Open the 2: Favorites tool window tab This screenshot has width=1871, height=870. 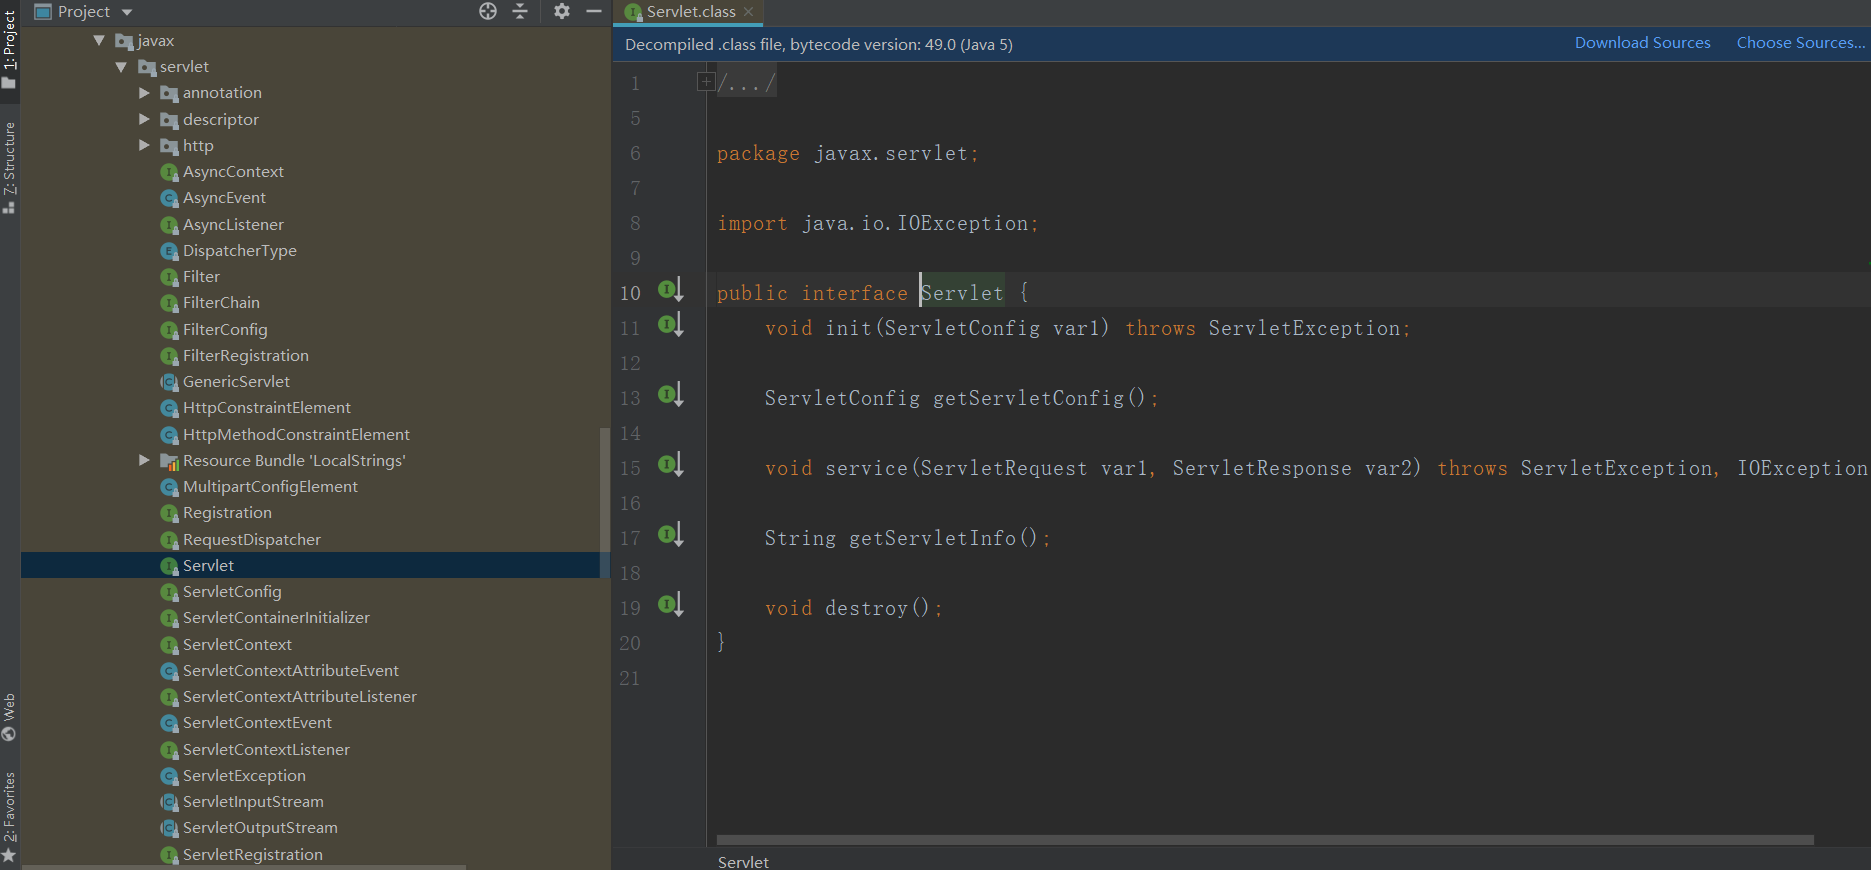pos(9,816)
